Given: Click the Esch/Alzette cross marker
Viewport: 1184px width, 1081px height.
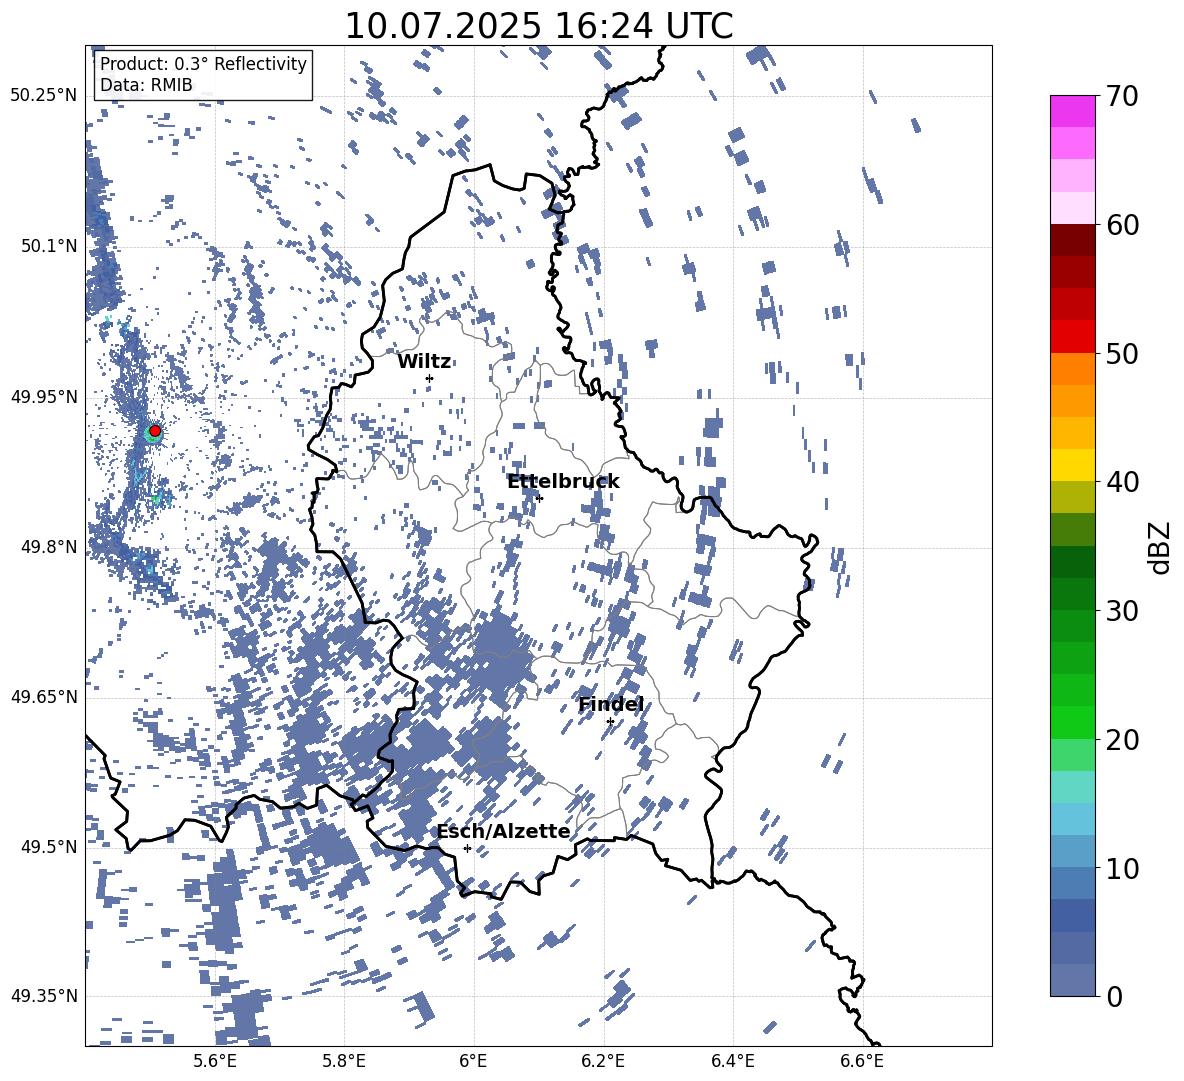Looking at the screenshot, I should 467,848.
